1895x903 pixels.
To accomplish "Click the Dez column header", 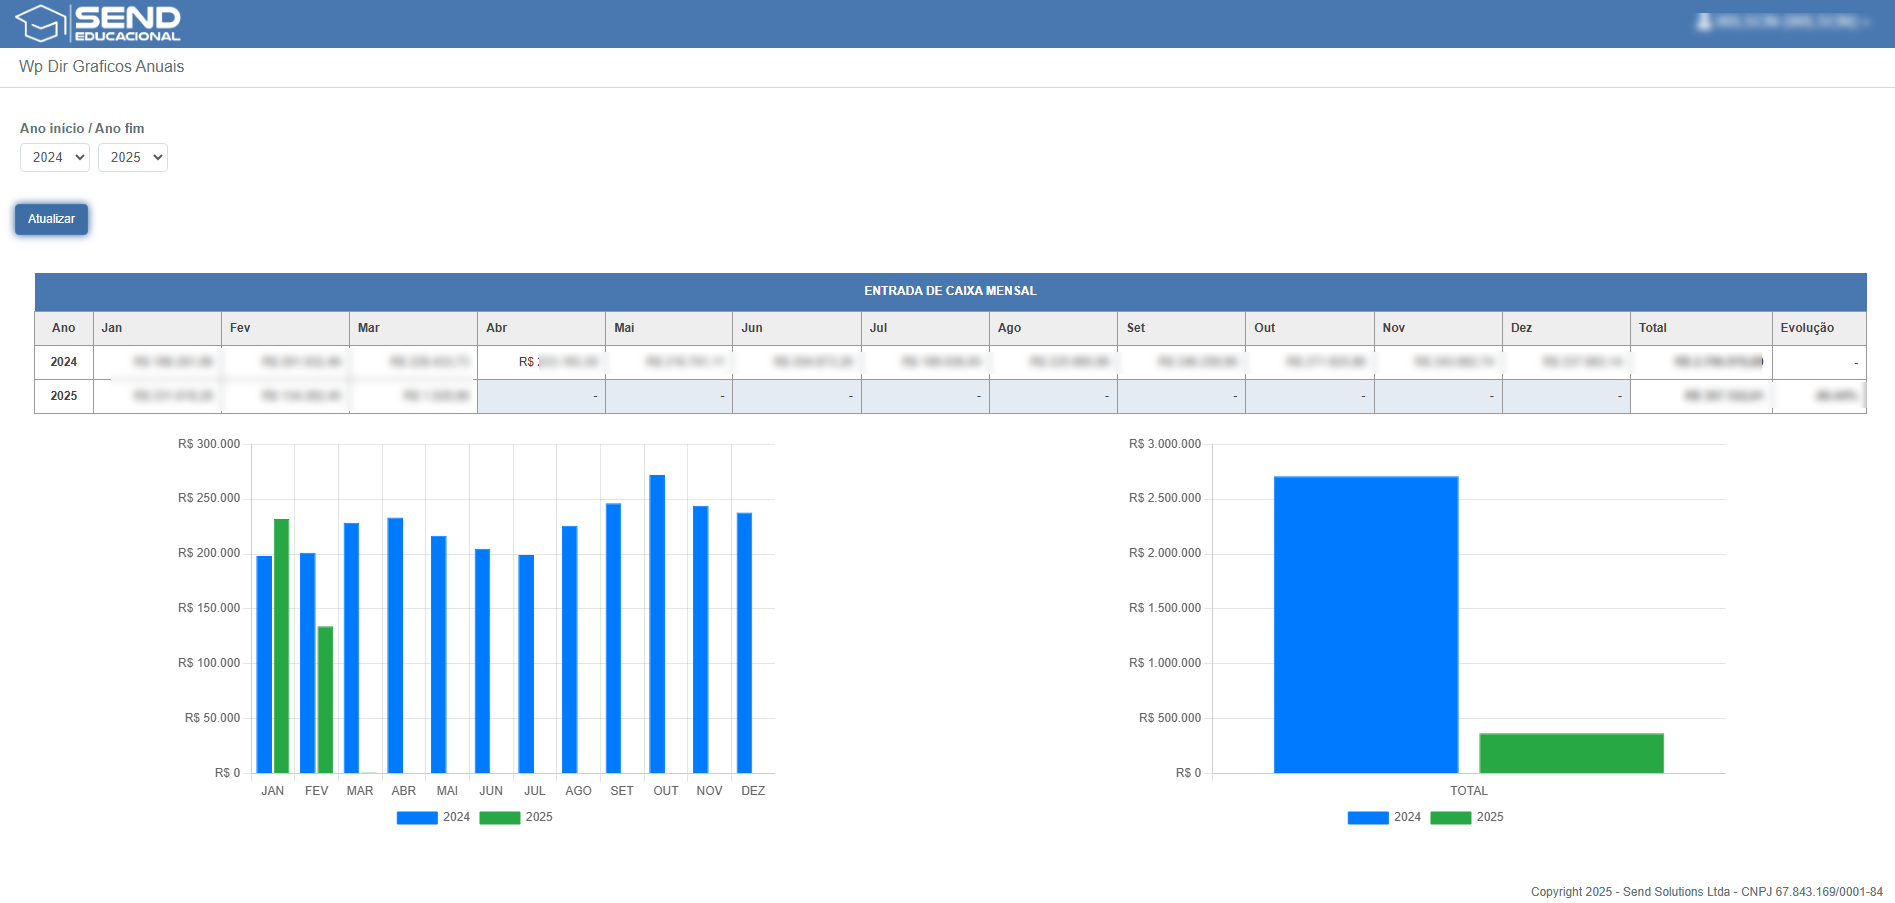I will click(x=1566, y=328).
